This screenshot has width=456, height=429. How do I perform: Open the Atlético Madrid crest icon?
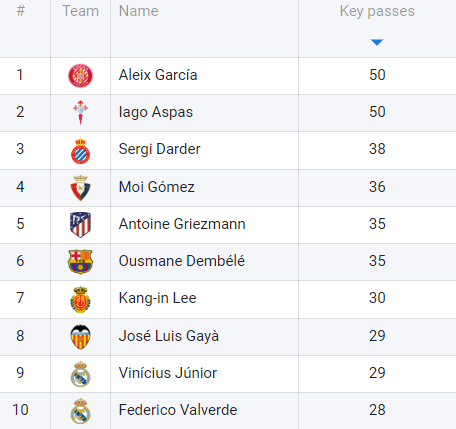(80, 225)
